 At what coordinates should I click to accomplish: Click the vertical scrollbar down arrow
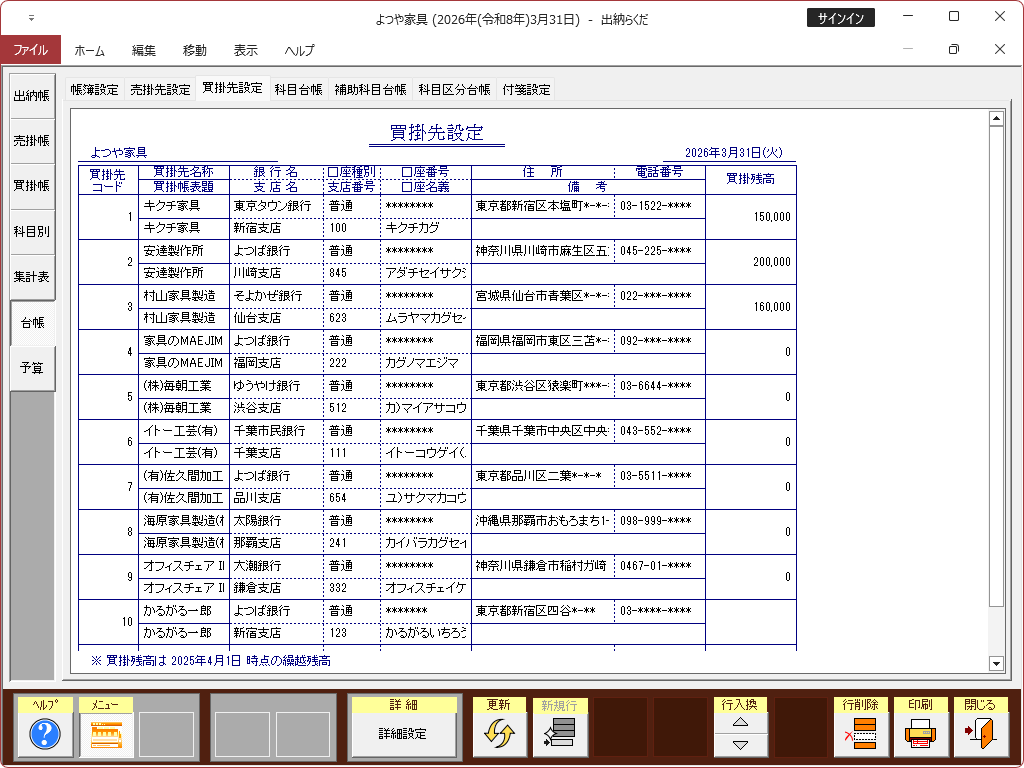996,663
